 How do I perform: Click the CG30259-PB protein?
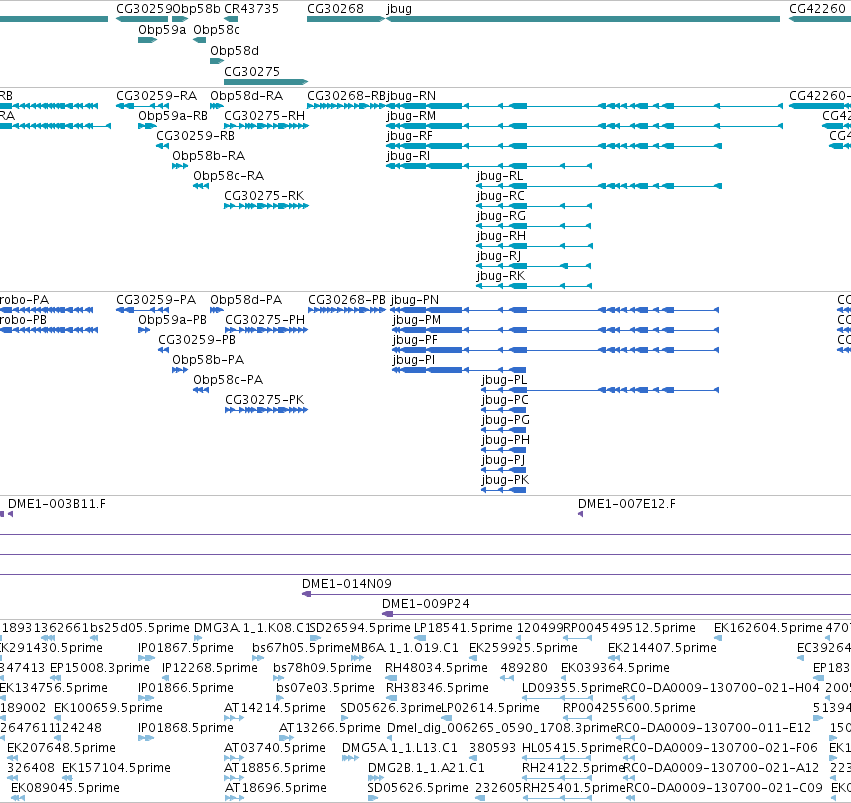pyautogui.click(x=163, y=350)
